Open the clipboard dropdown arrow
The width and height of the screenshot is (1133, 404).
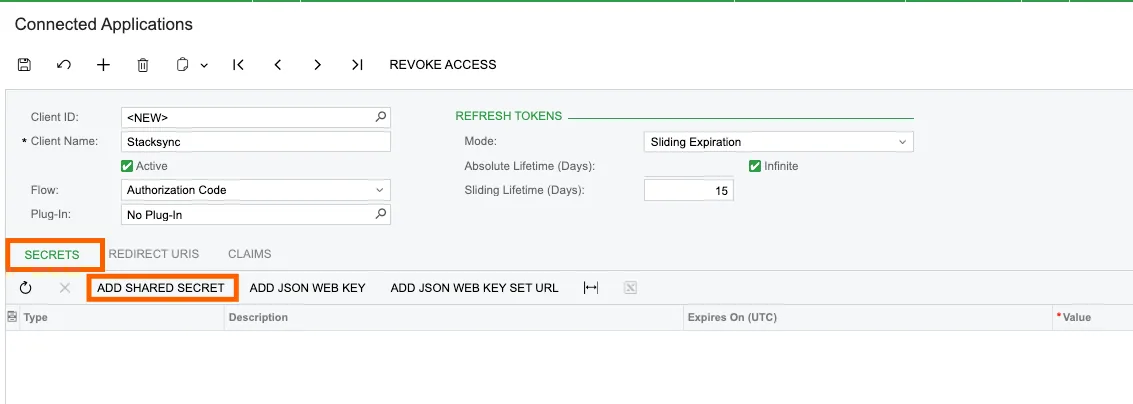[x=204, y=65]
